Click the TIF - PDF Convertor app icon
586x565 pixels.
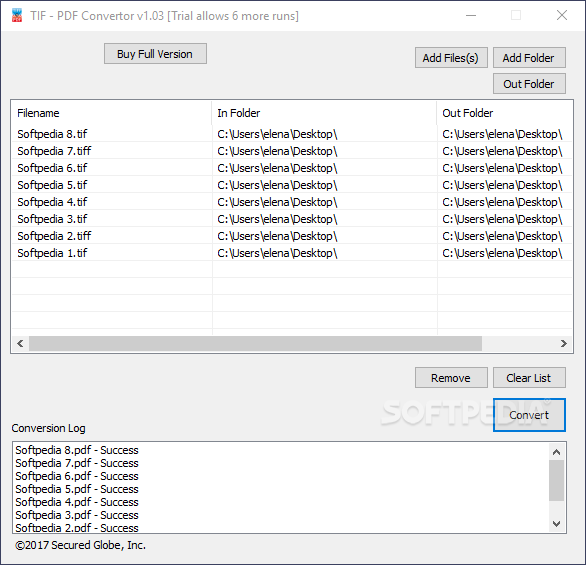pos(17,15)
